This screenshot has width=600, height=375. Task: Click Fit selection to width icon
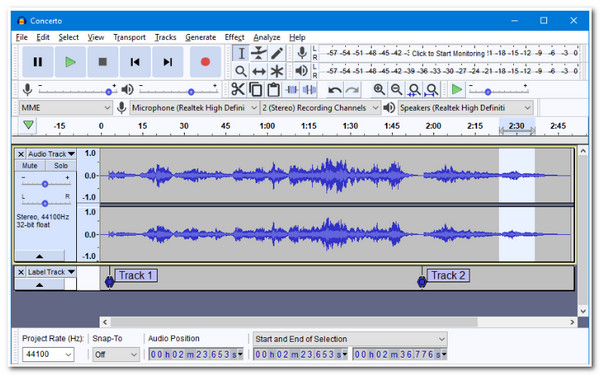pyautogui.click(x=414, y=90)
